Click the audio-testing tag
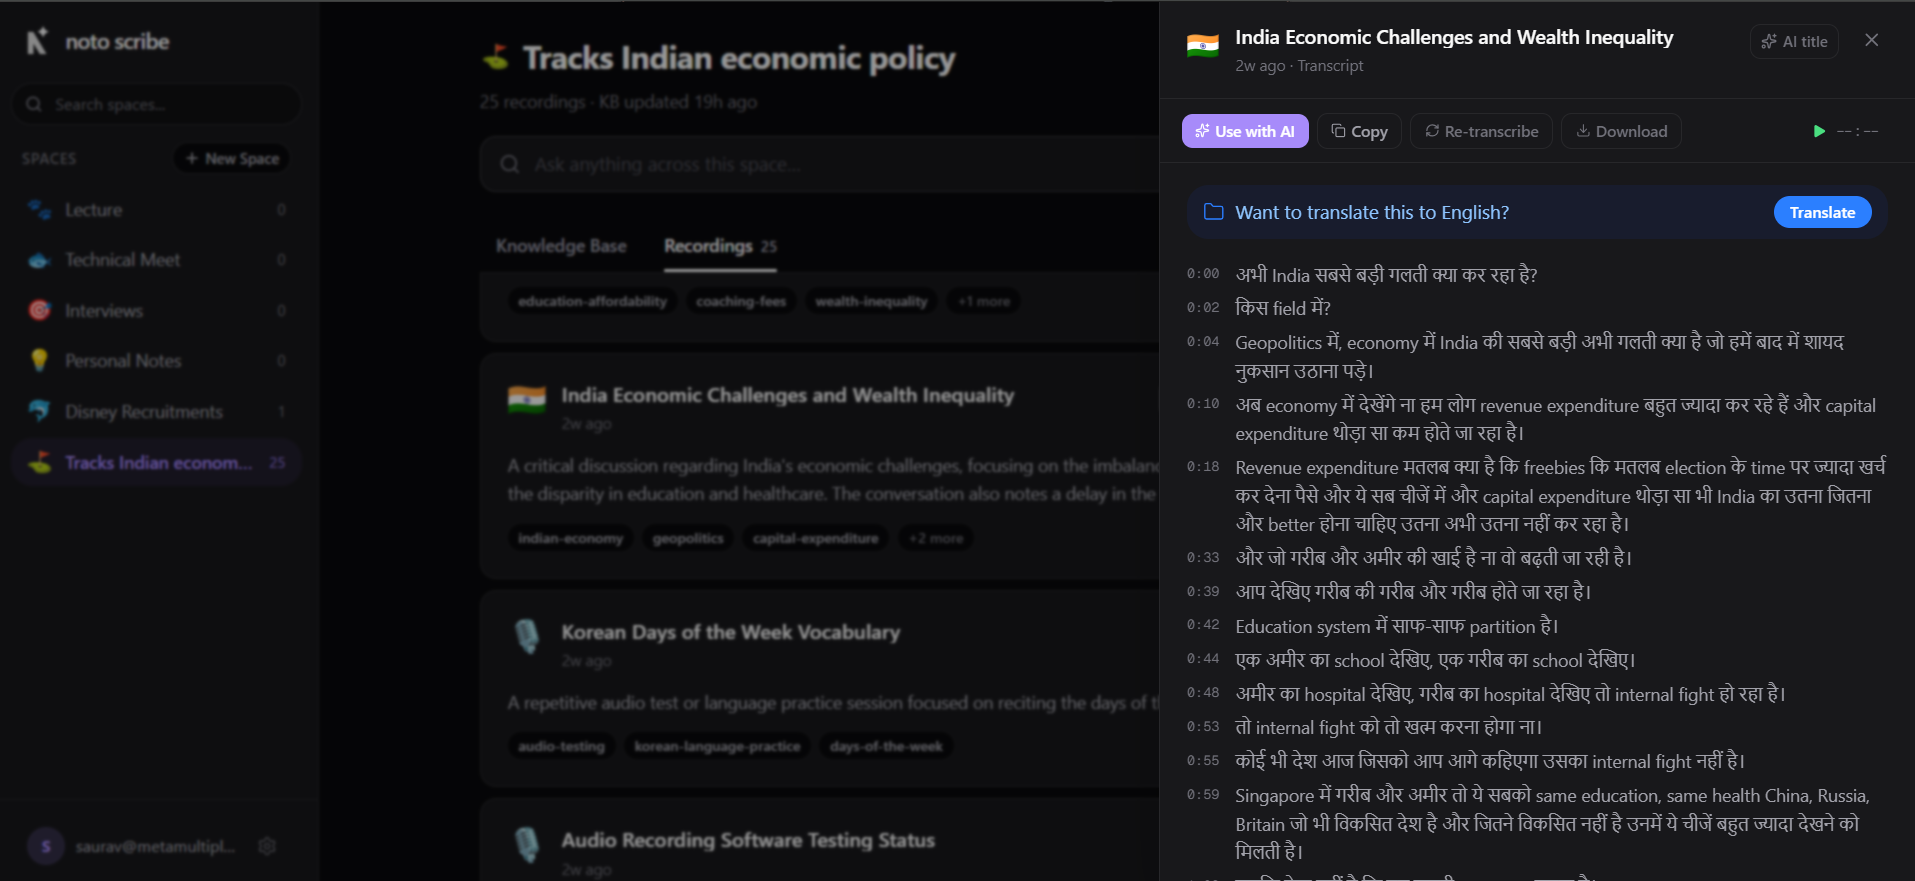Screen dimensions: 1915x881 click(x=561, y=746)
